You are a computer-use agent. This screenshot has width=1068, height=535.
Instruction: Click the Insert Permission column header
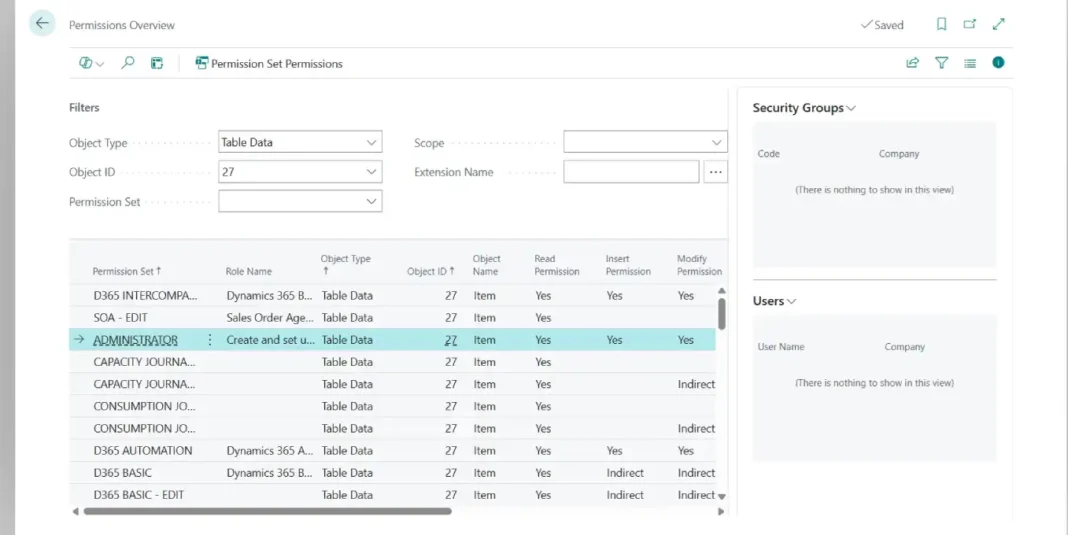628,264
